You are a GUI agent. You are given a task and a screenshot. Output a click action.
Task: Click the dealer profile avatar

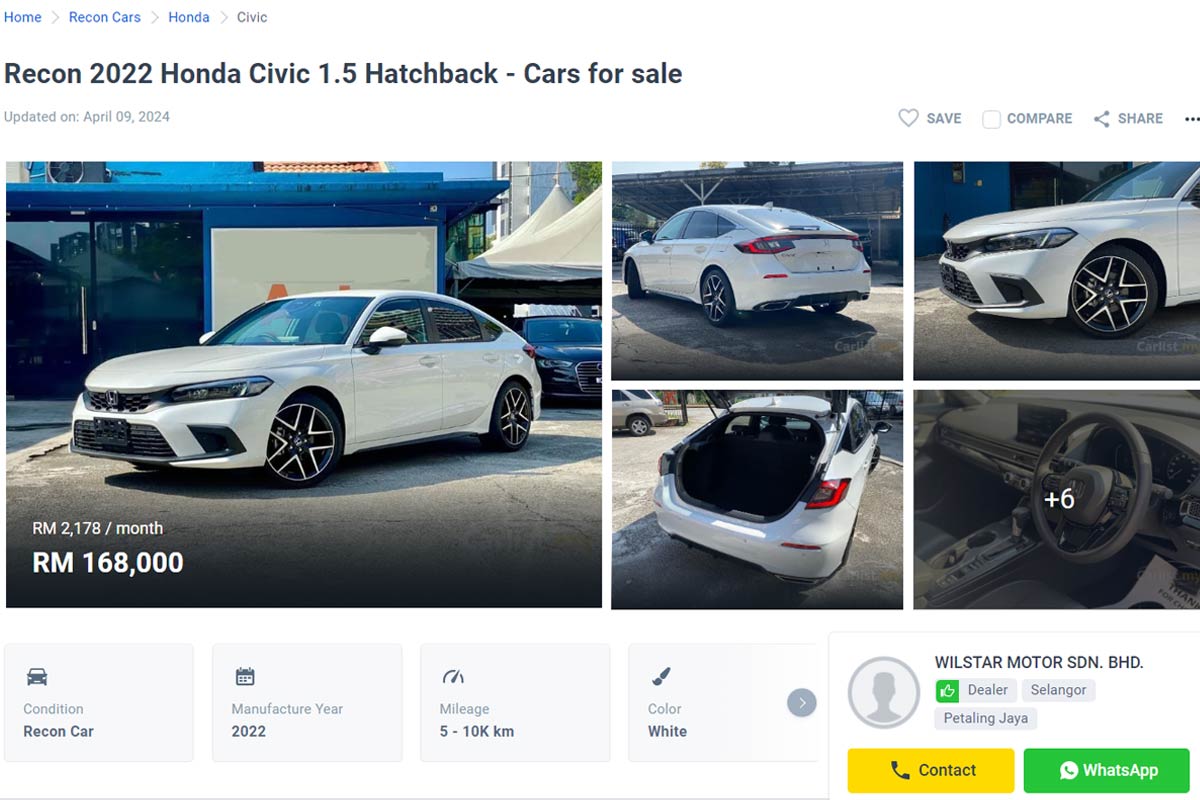[884, 692]
